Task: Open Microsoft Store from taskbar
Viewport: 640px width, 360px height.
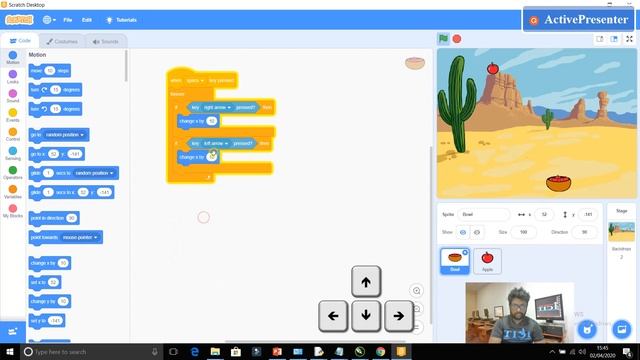Action: tap(236, 351)
